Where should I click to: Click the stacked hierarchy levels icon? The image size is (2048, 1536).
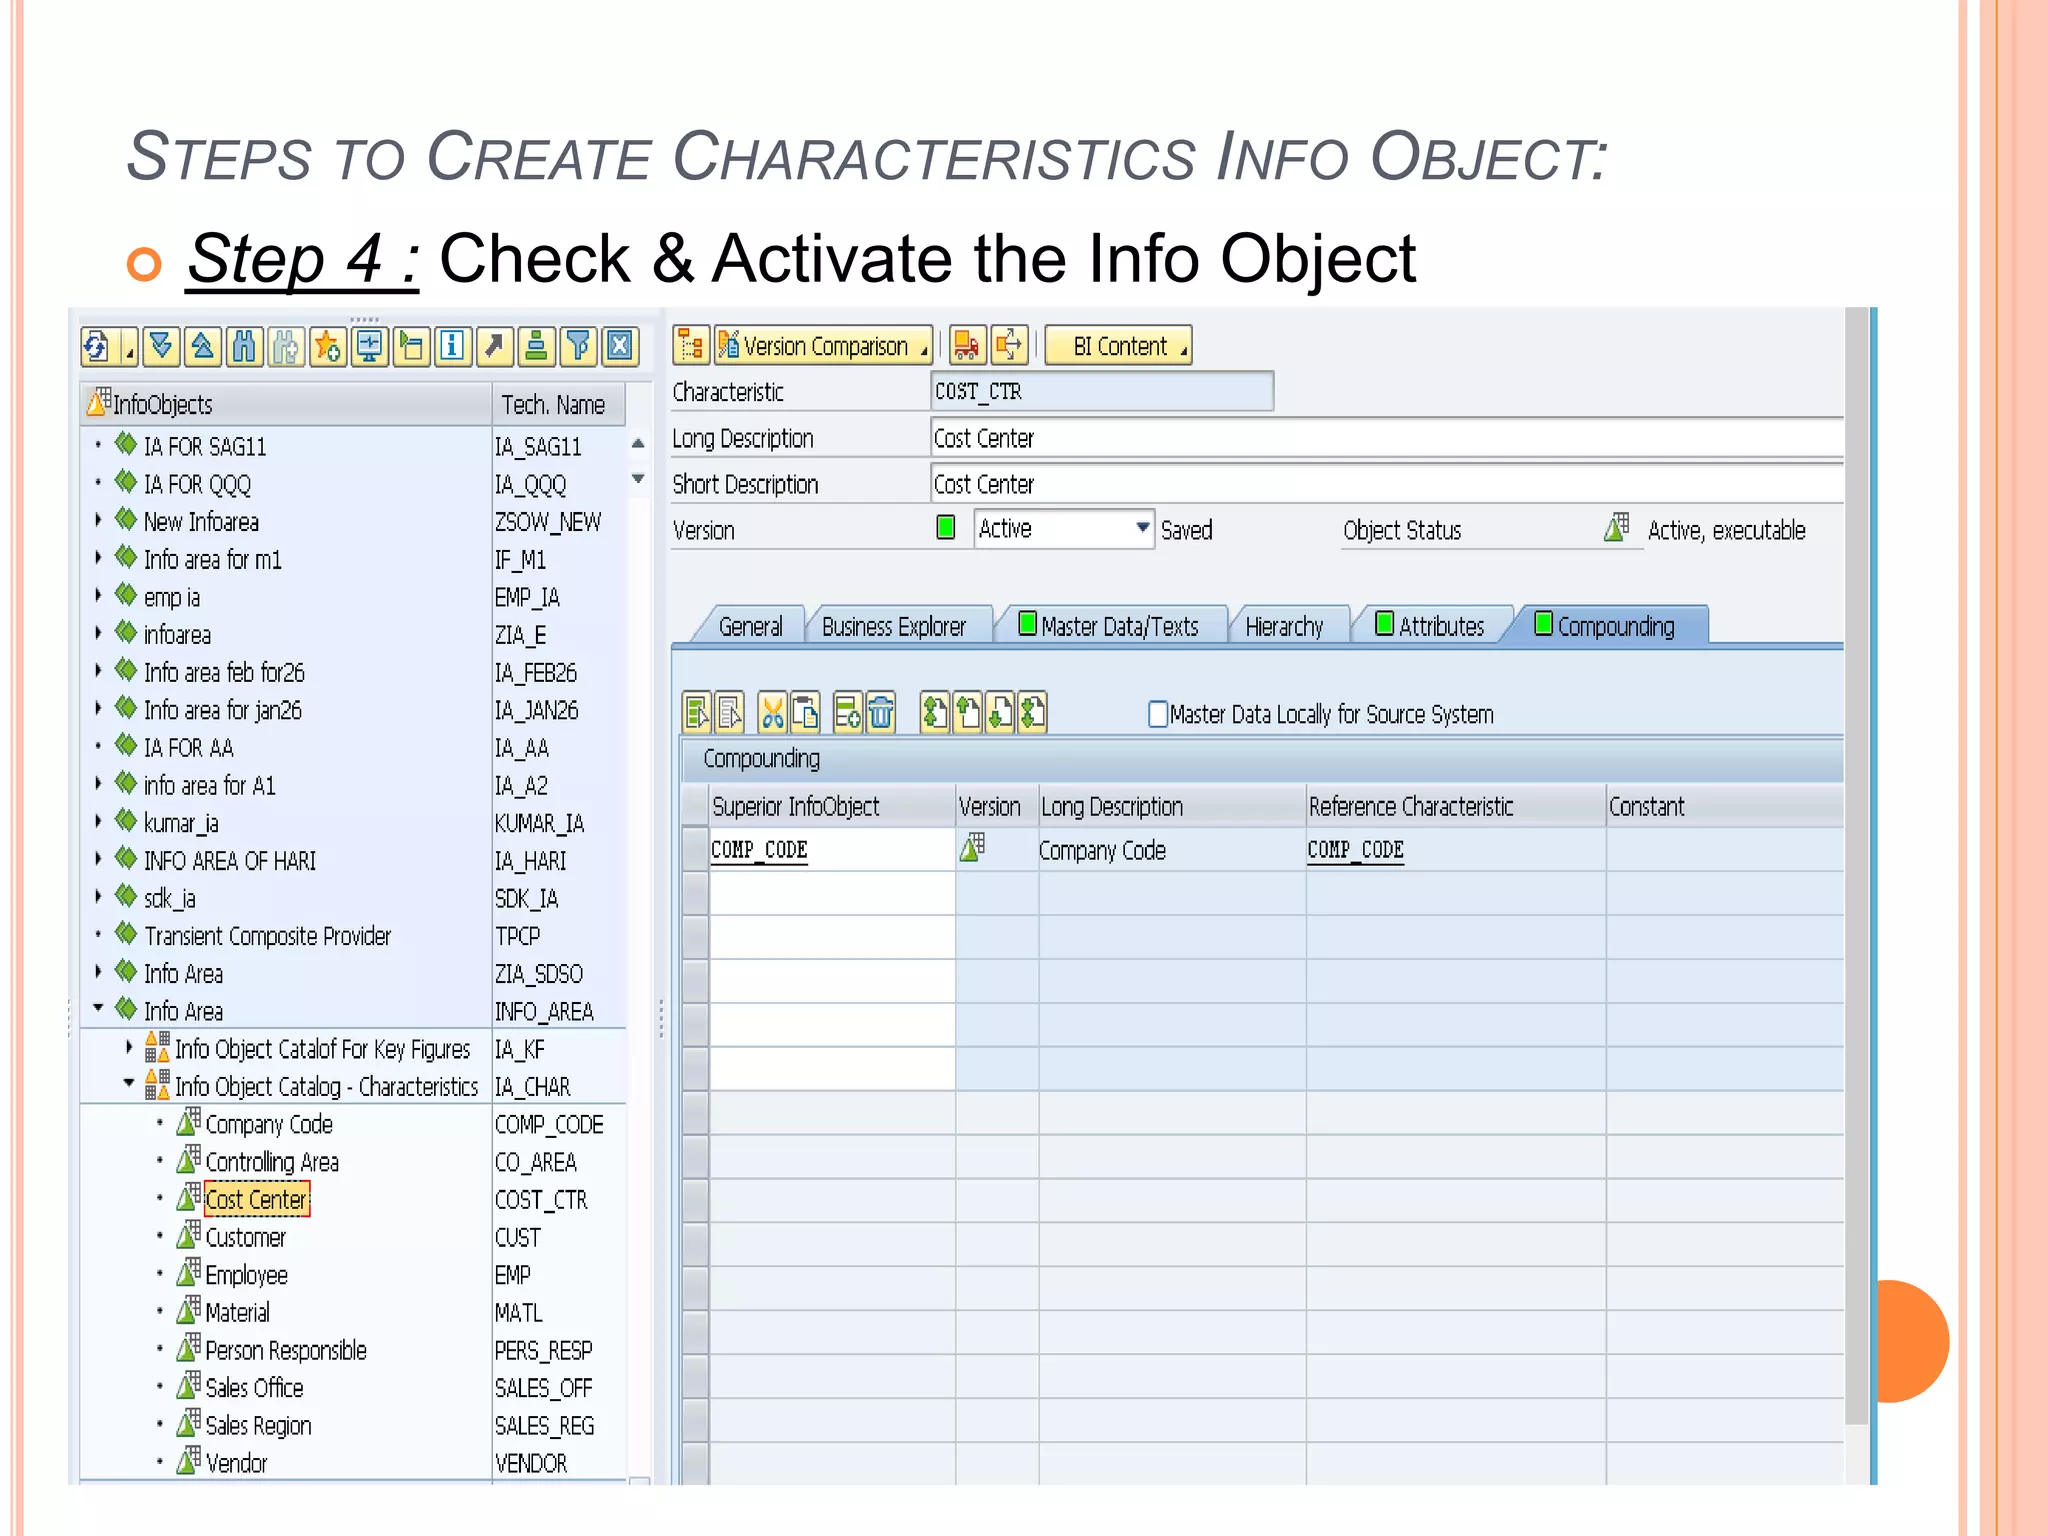[537, 347]
